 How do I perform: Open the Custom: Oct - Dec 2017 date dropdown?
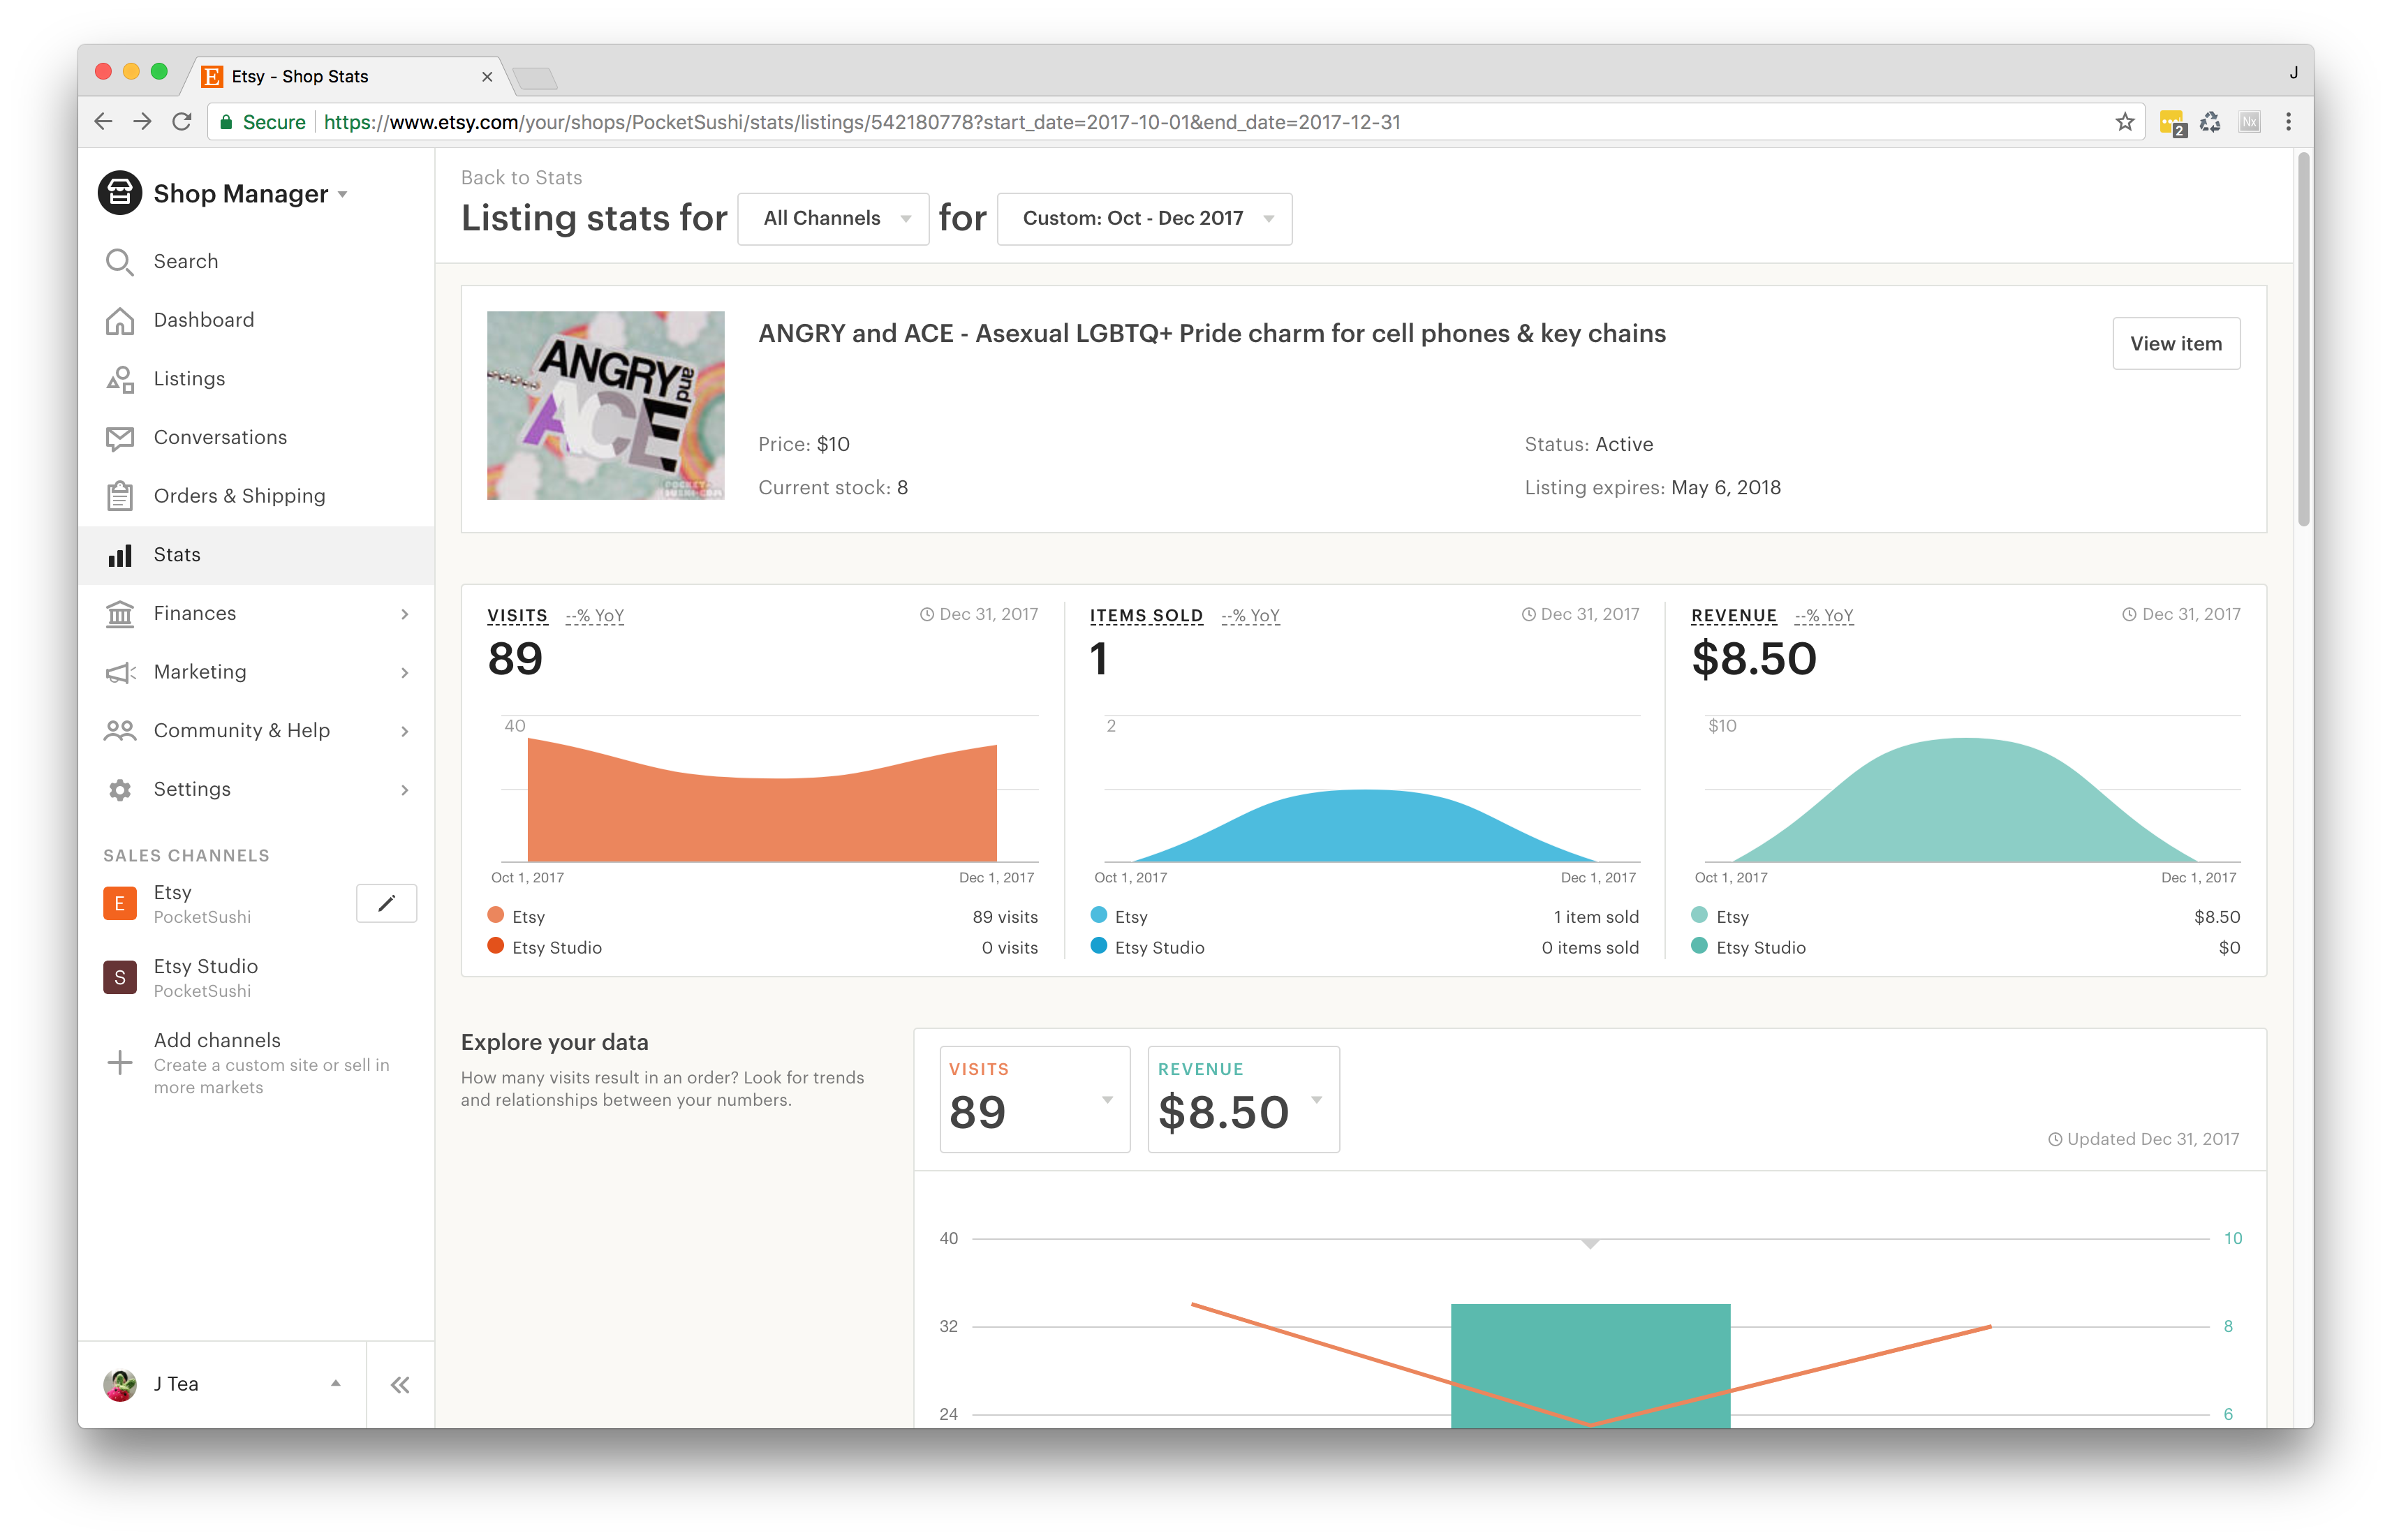[x=1144, y=218]
